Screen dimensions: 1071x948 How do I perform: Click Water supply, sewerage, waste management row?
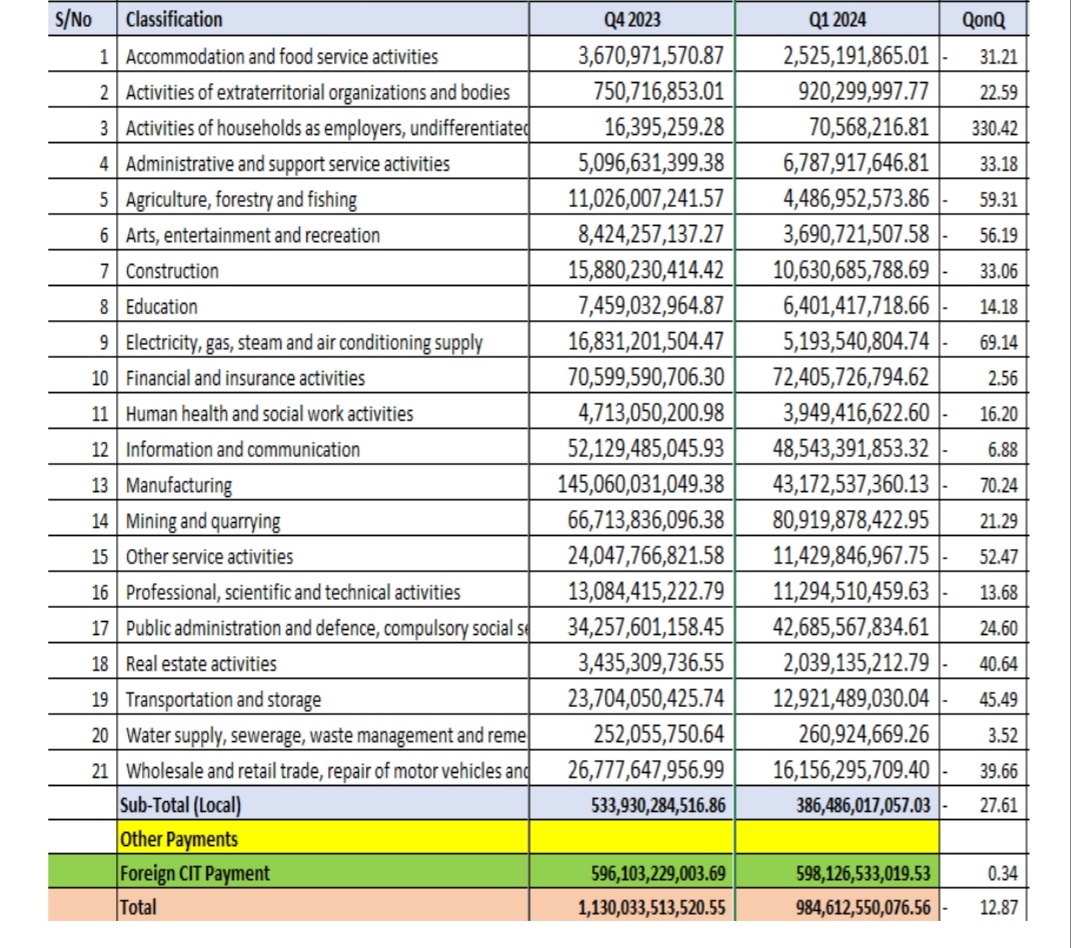click(326, 735)
